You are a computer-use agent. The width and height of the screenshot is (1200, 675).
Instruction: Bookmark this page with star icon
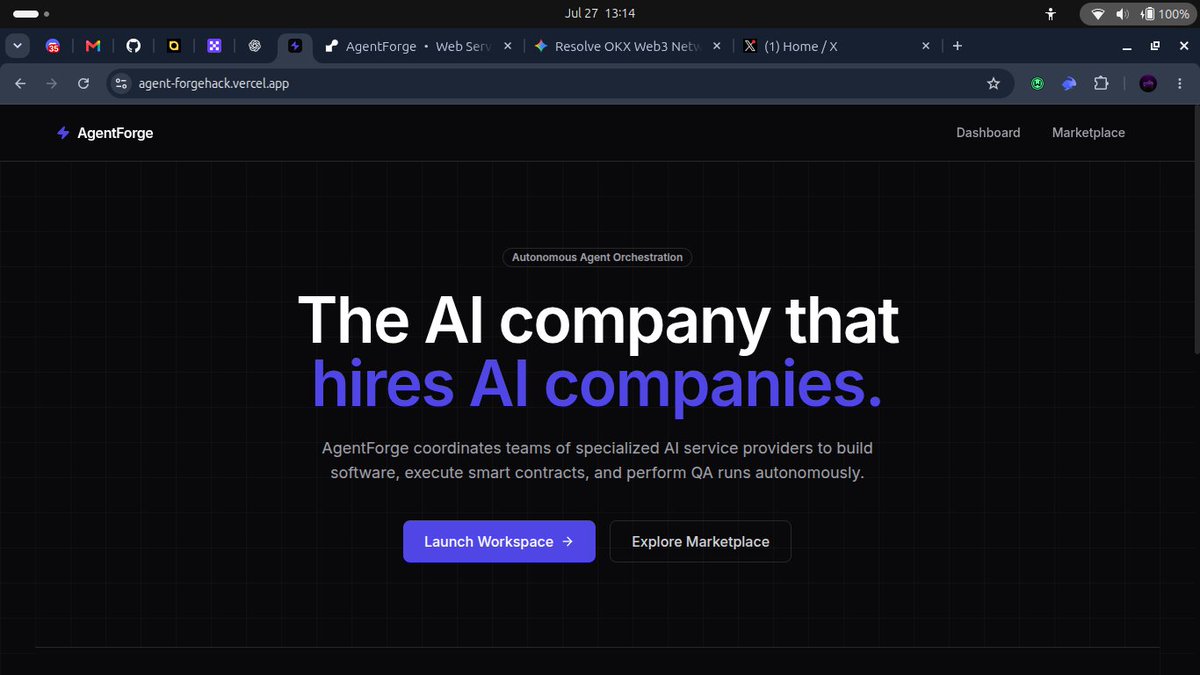993,84
